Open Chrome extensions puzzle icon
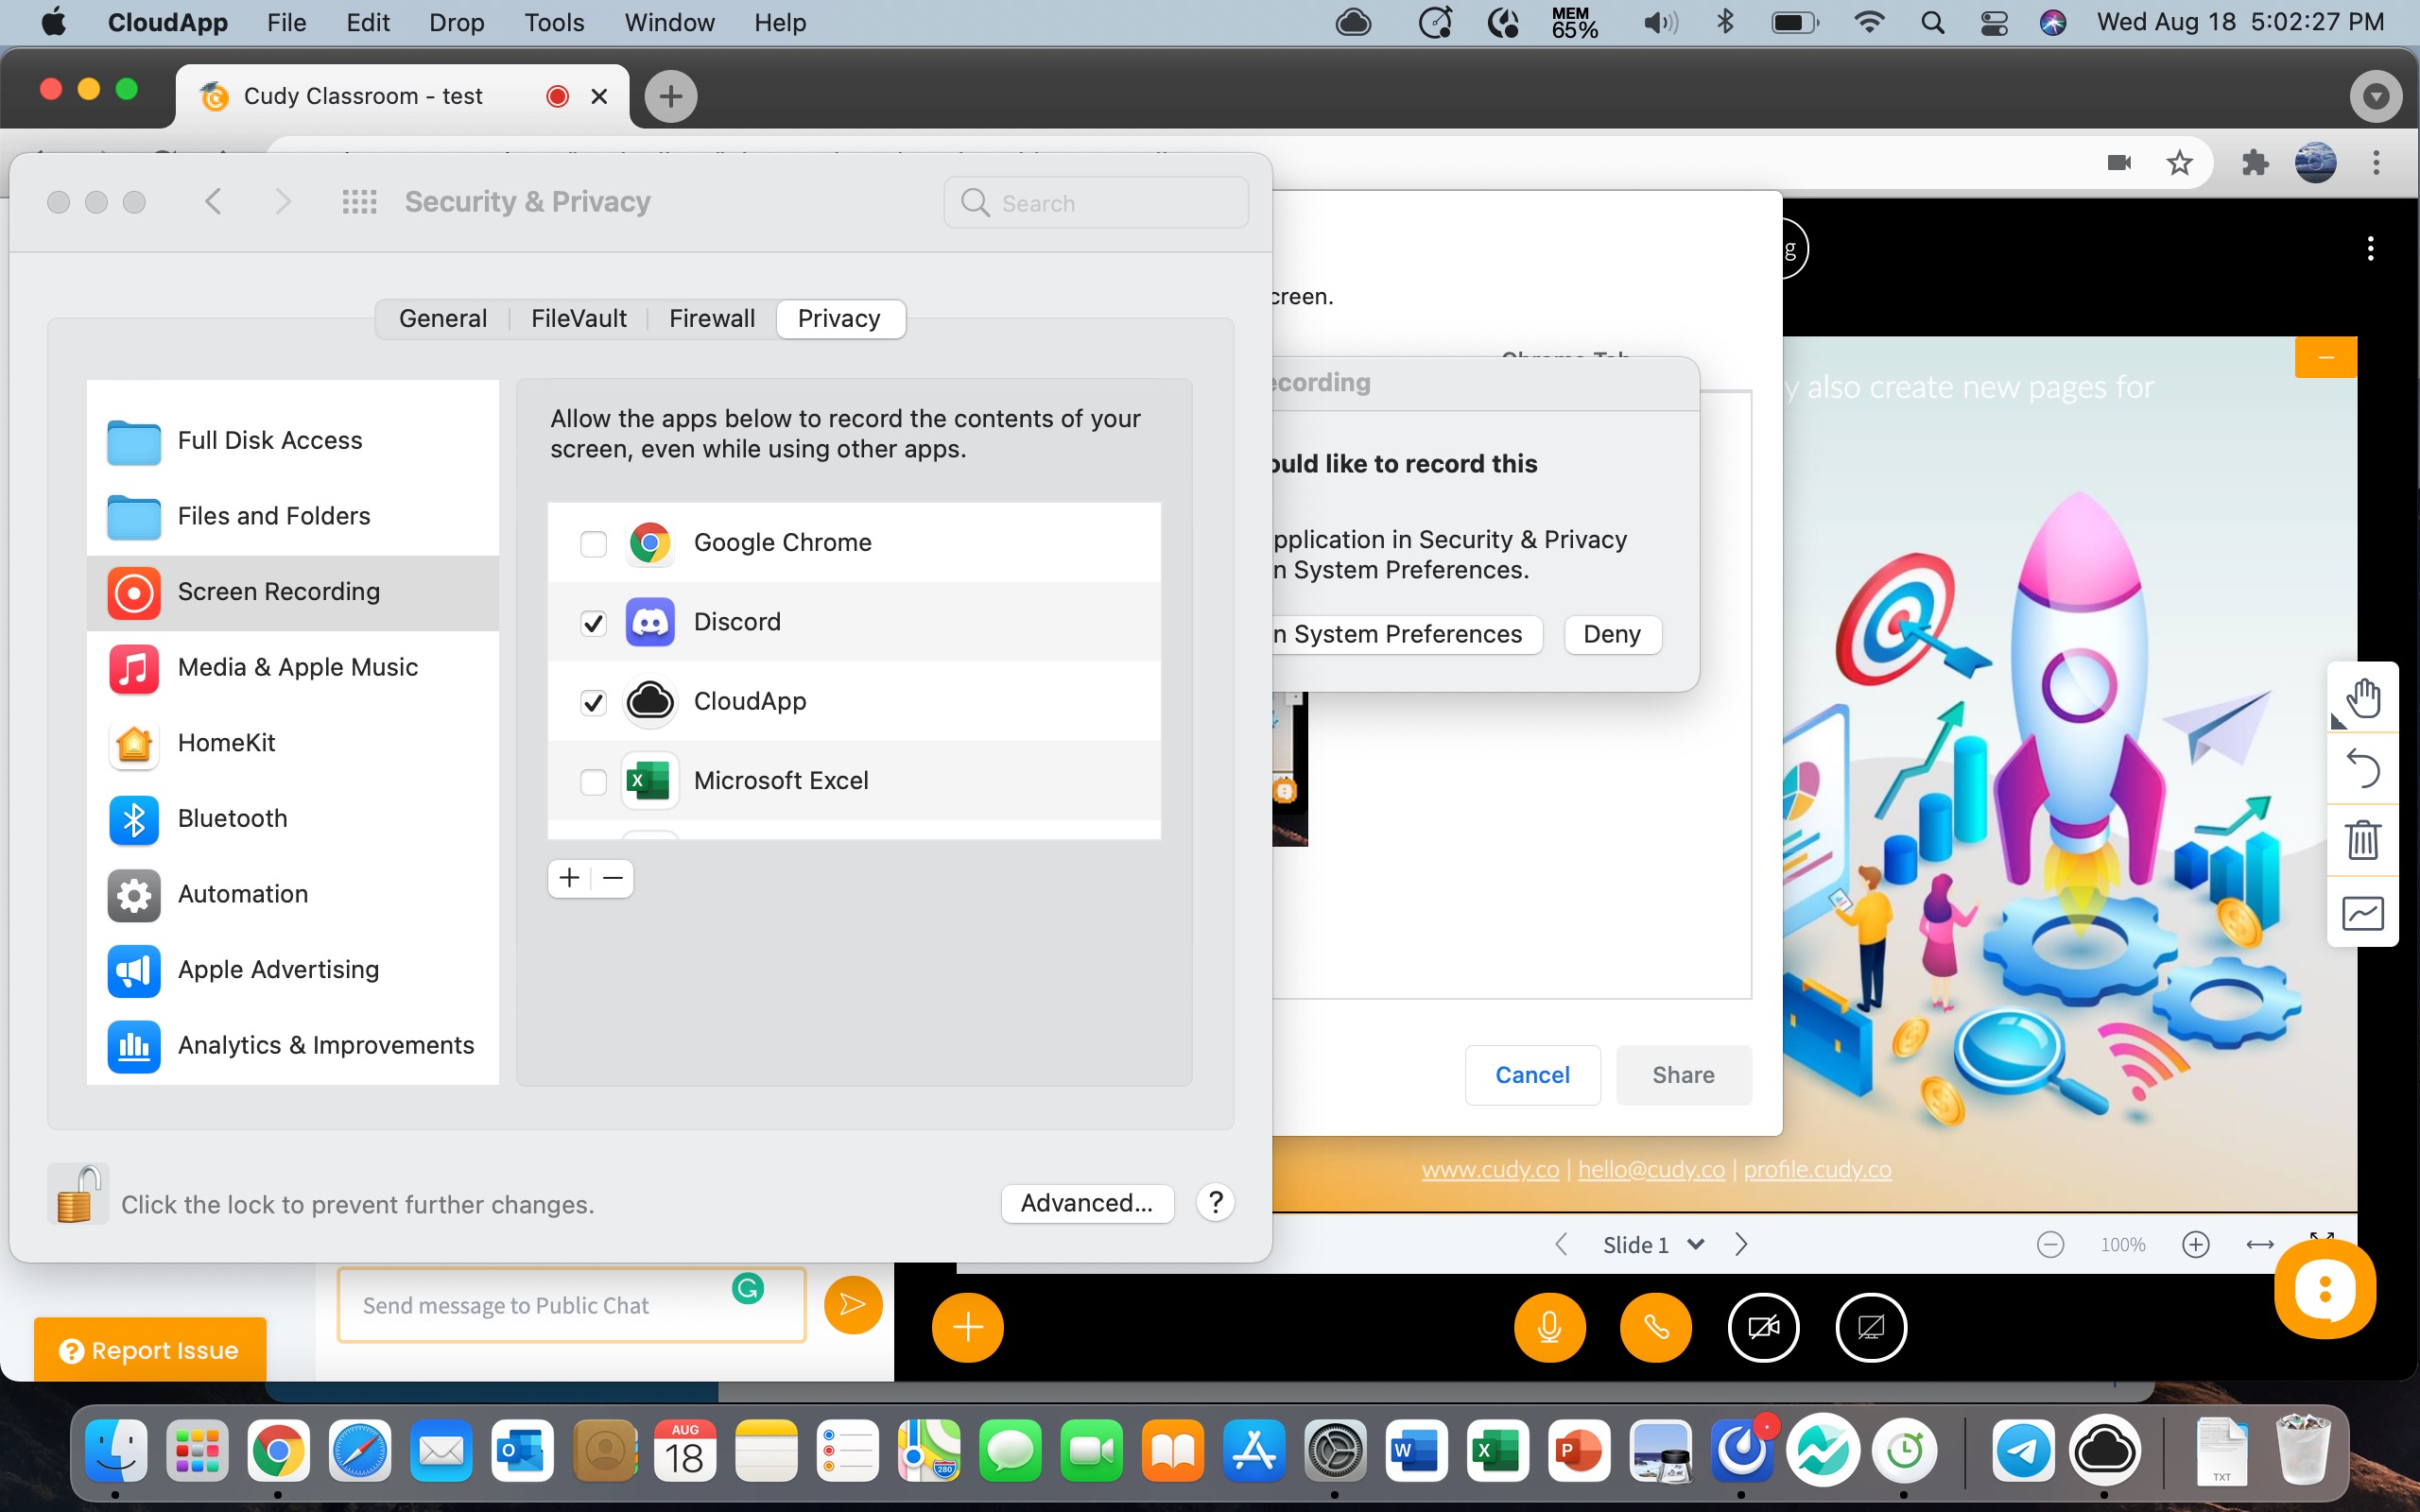The height and width of the screenshot is (1512, 2420). (2254, 162)
